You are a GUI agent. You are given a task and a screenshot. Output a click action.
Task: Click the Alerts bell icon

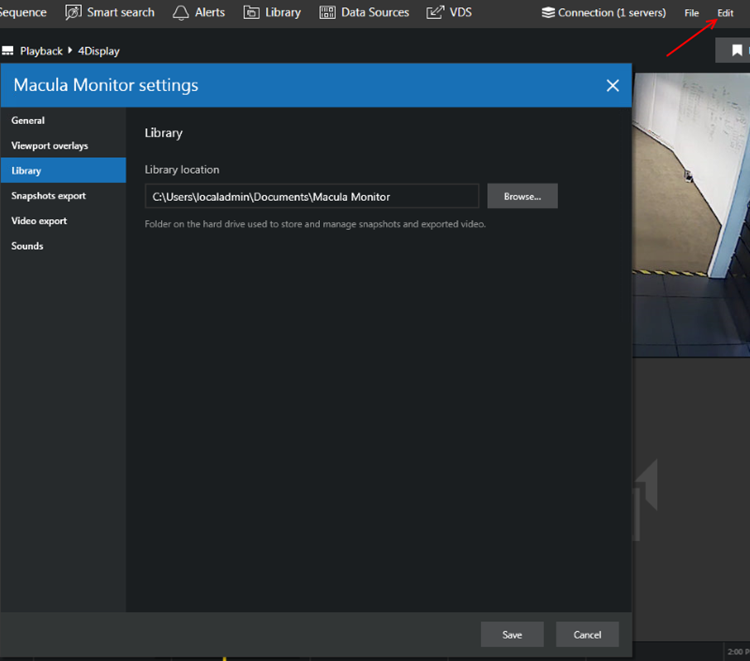point(181,13)
